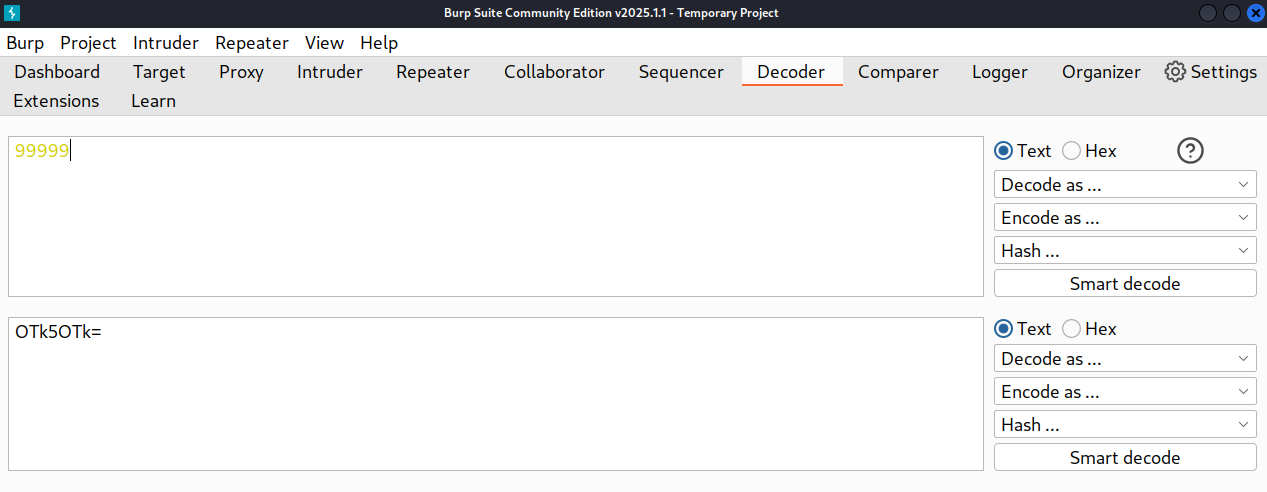Open the Intruder menu in menu bar
This screenshot has height=492, width=1267.
[166, 43]
